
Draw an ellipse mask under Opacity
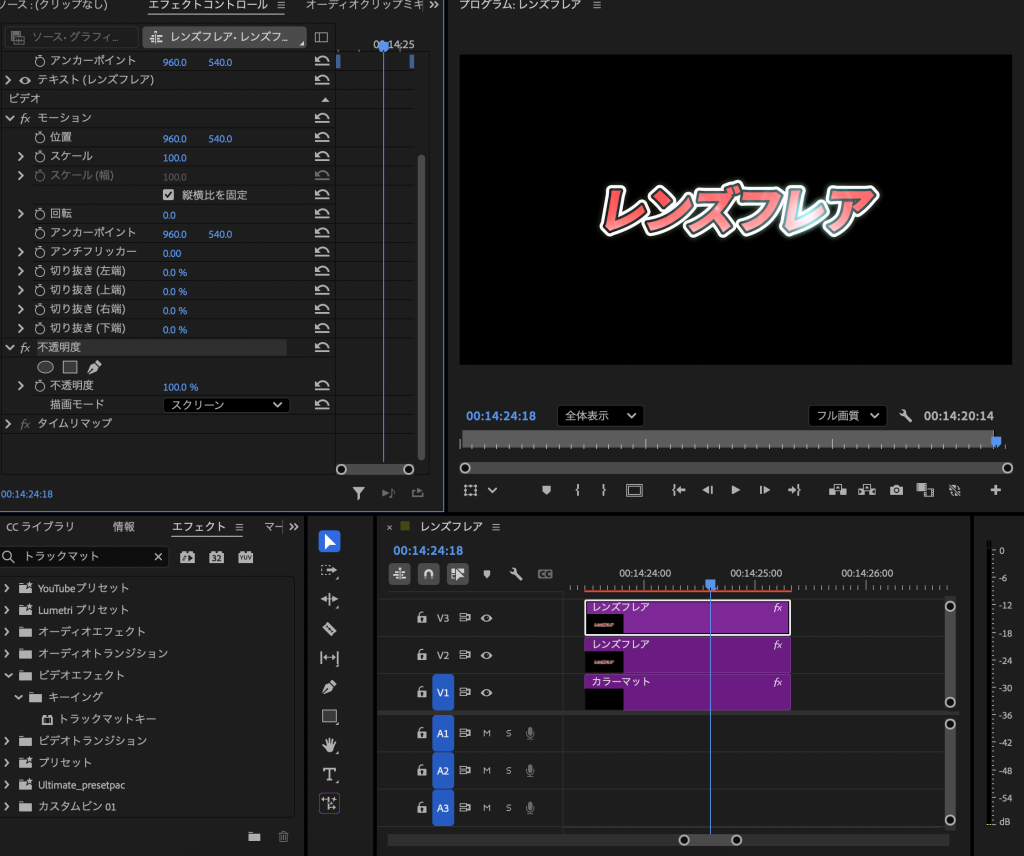pos(45,367)
